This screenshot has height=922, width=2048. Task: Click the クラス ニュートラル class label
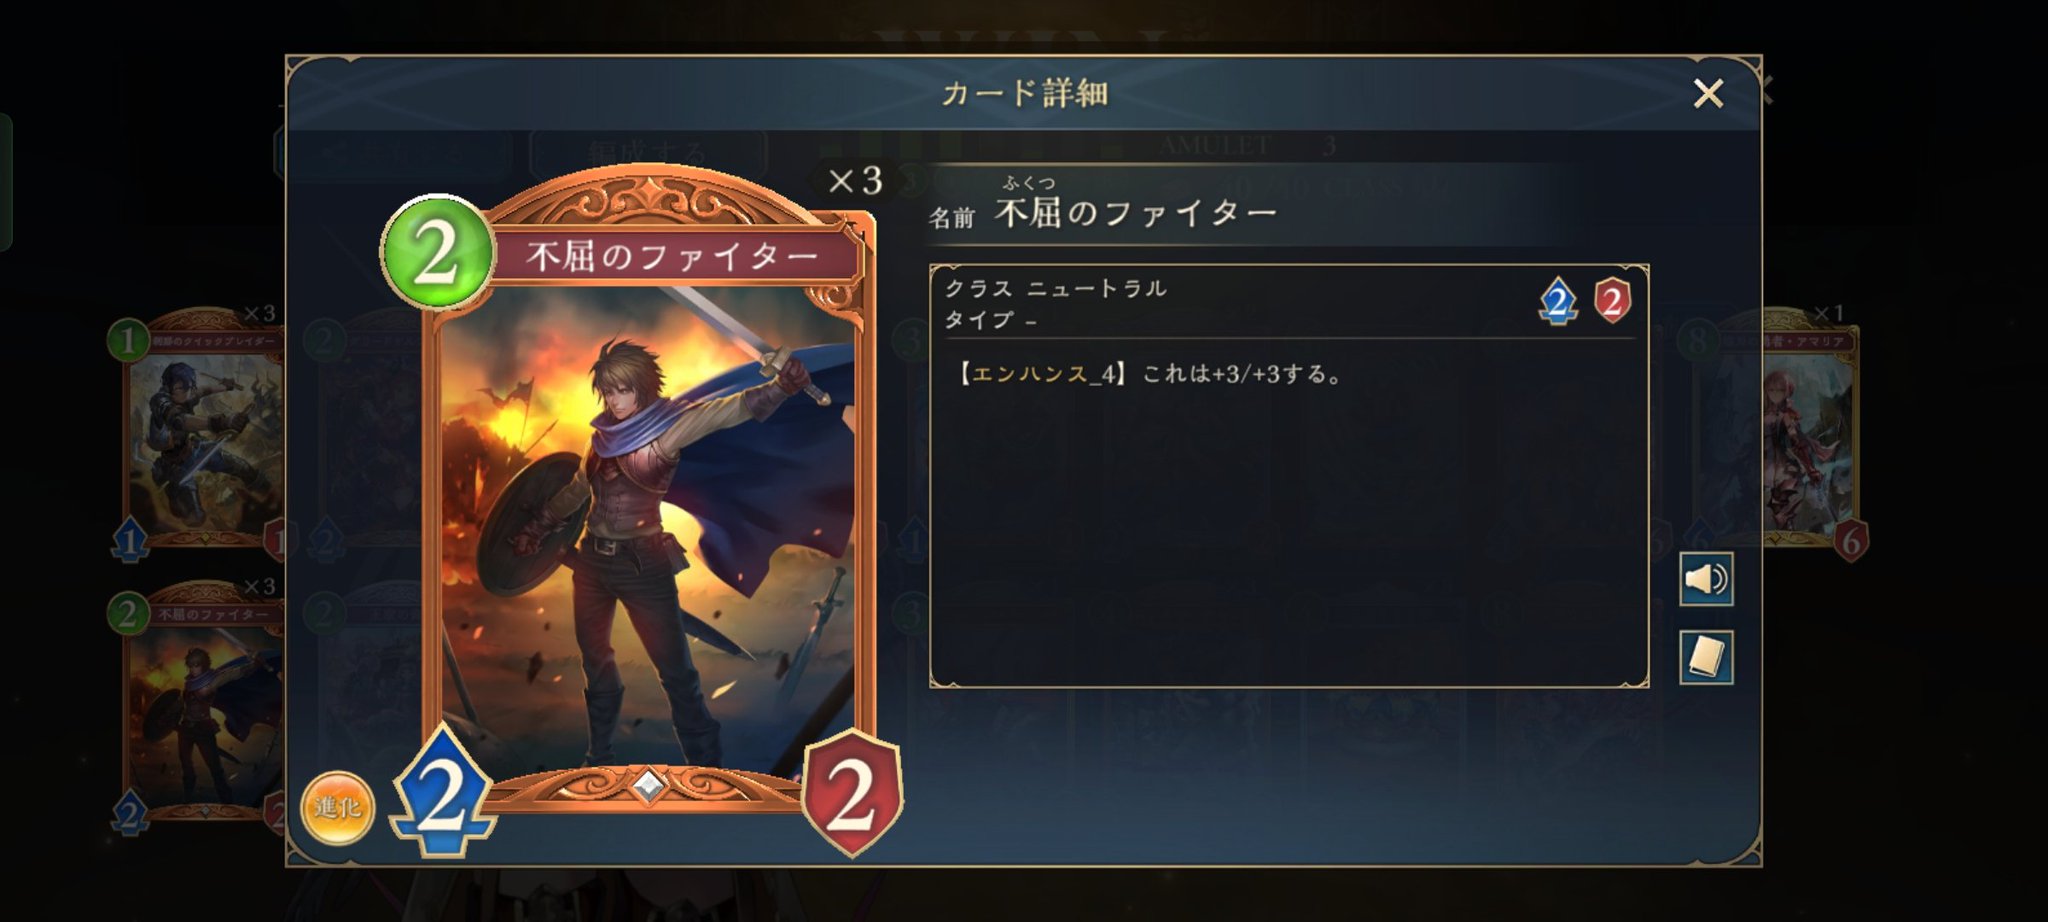[x=1056, y=288]
